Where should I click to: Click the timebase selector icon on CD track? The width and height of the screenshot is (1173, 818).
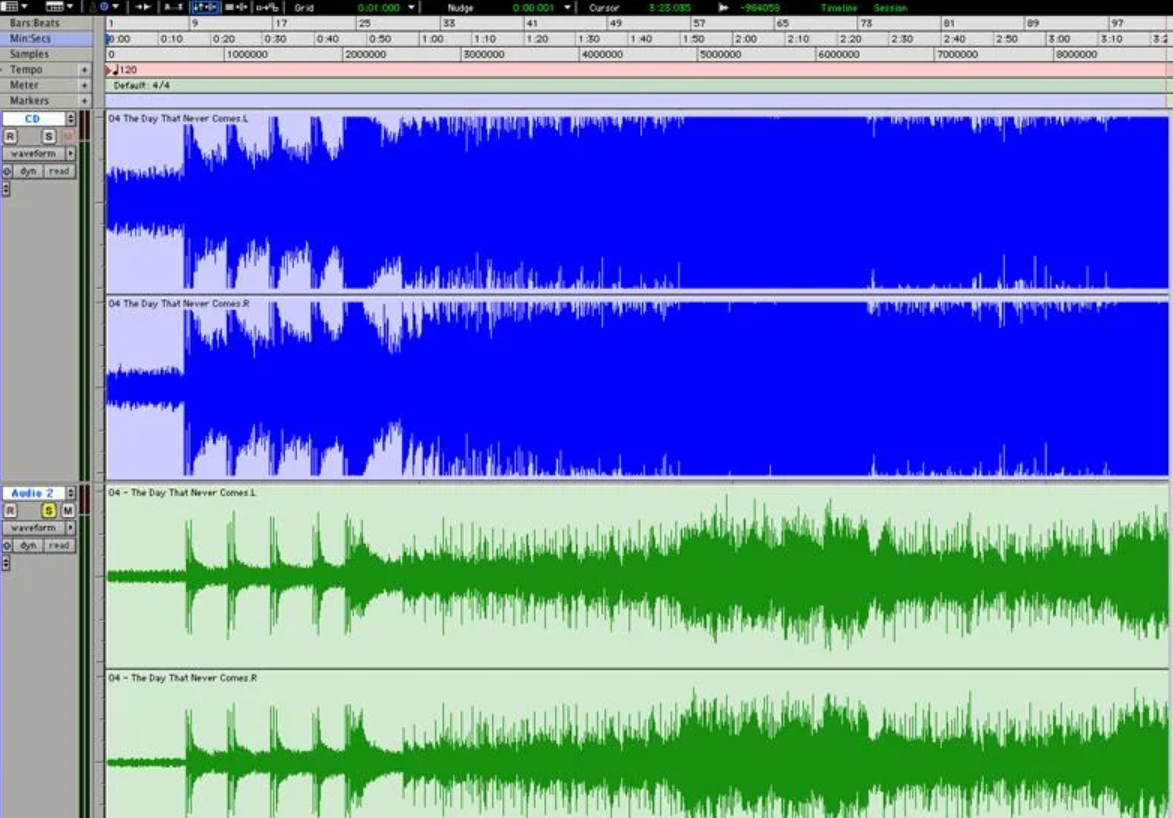[x=7, y=171]
